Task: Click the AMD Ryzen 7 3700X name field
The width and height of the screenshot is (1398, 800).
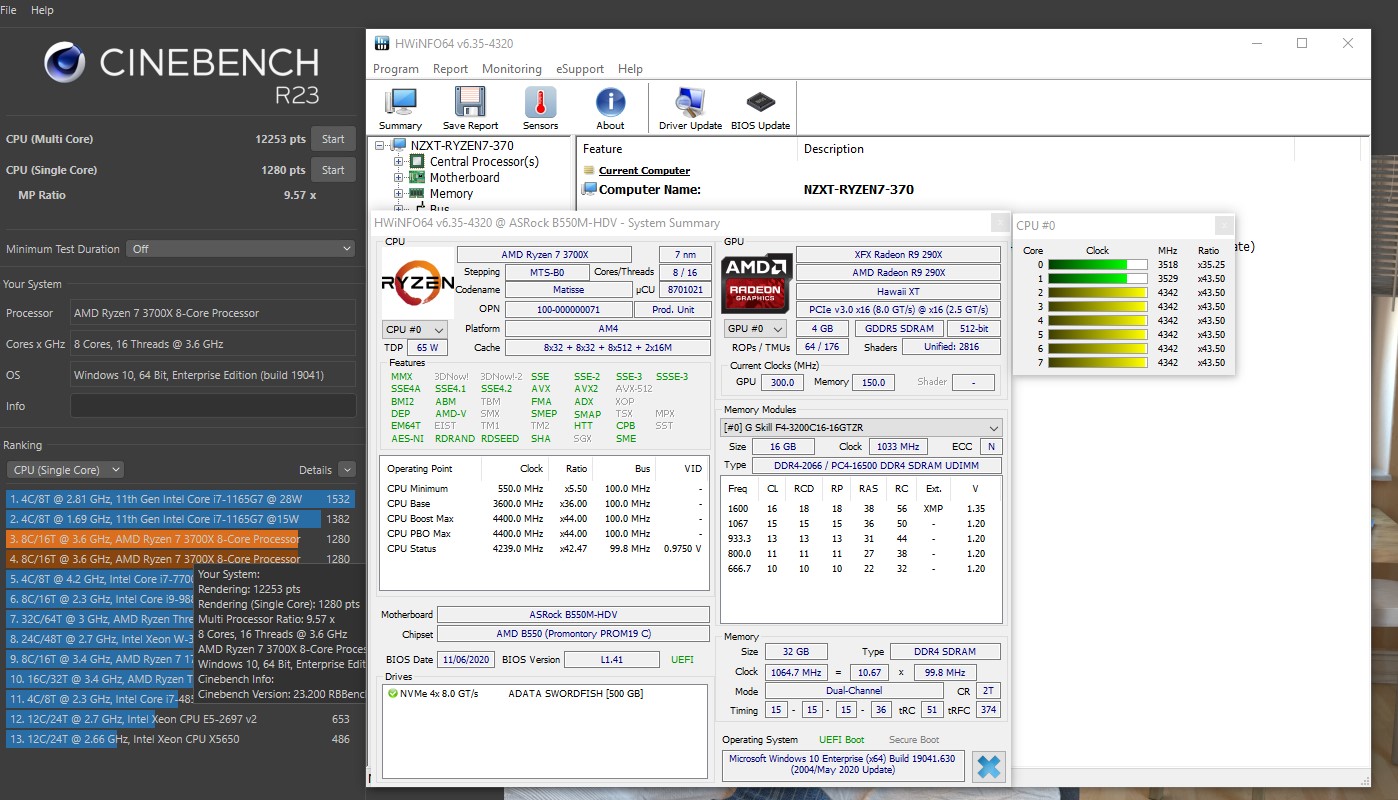Action: pyautogui.click(x=544, y=255)
